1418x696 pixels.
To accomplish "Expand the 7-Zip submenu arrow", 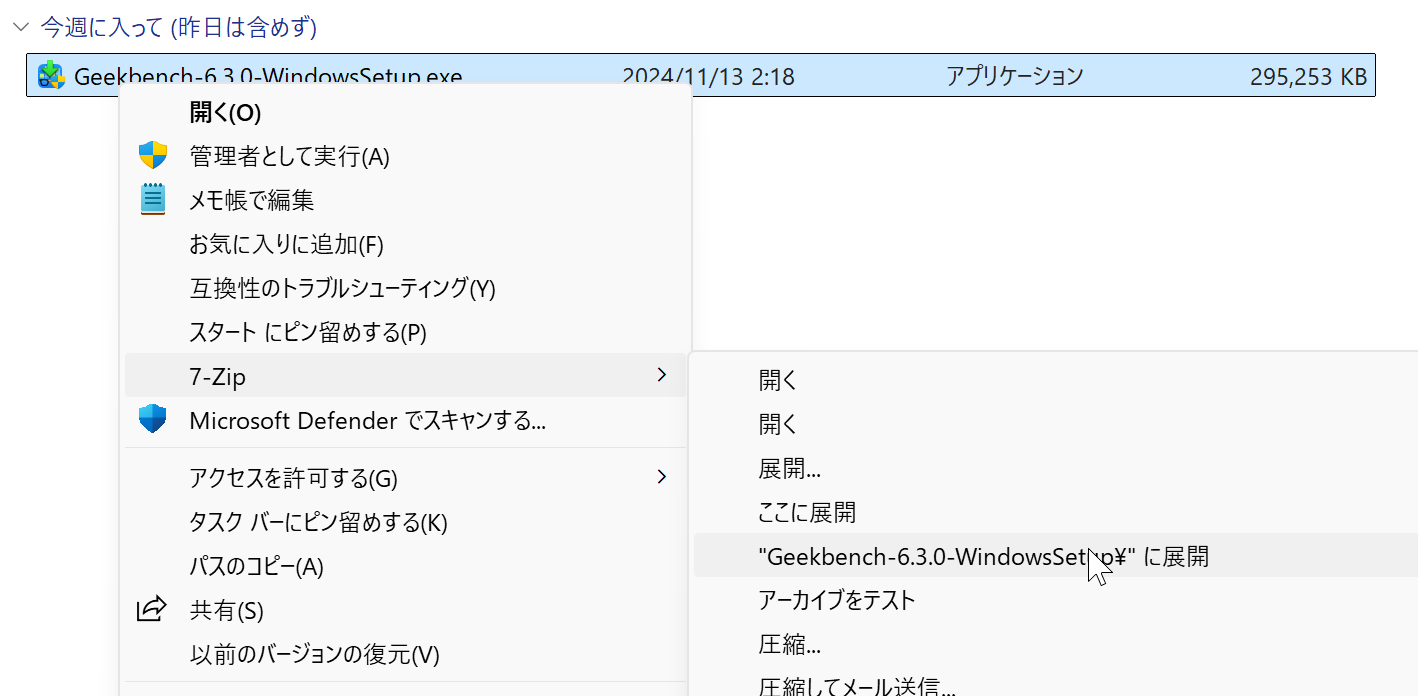I will [x=661, y=375].
